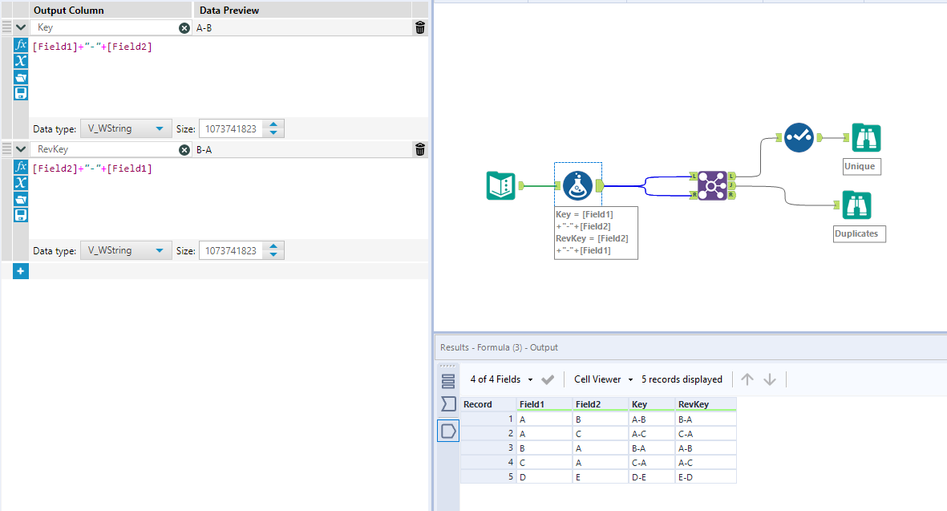Clear the RevKey output column name
The height and width of the screenshot is (511, 947).
pyautogui.click(x=184, y=150)
